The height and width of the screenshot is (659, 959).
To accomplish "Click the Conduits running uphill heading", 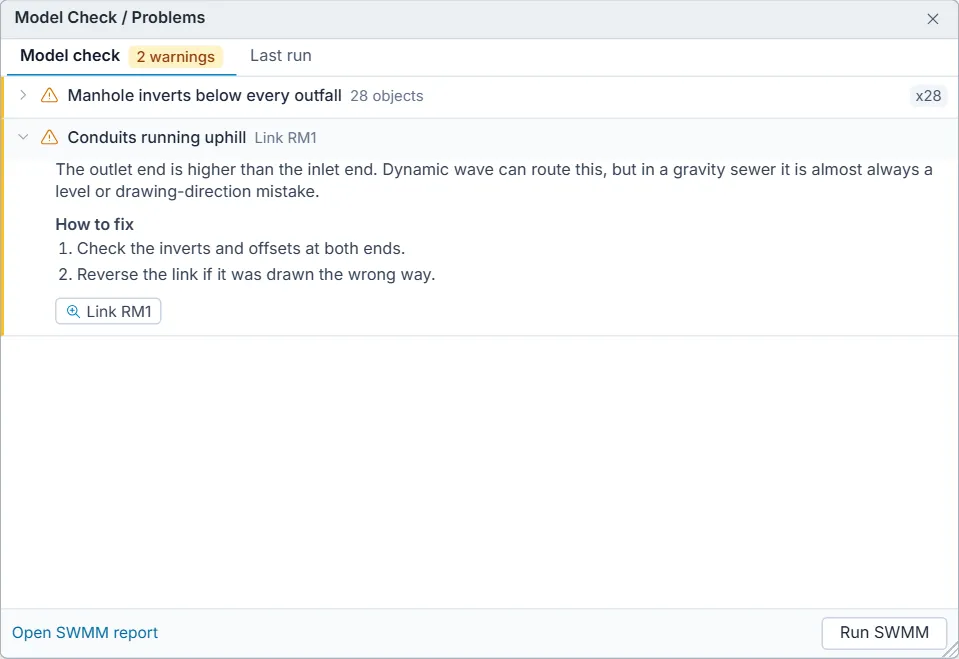I will [157, 137].
